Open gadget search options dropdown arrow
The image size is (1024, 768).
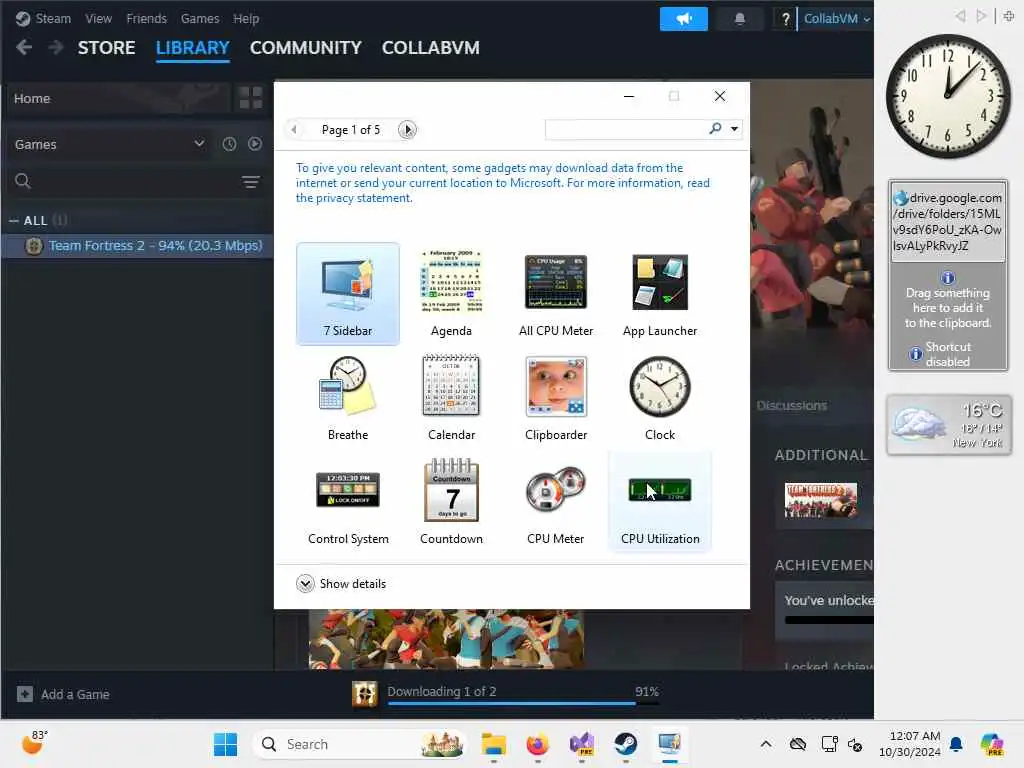pyautogui.click(x=735, y=129)
